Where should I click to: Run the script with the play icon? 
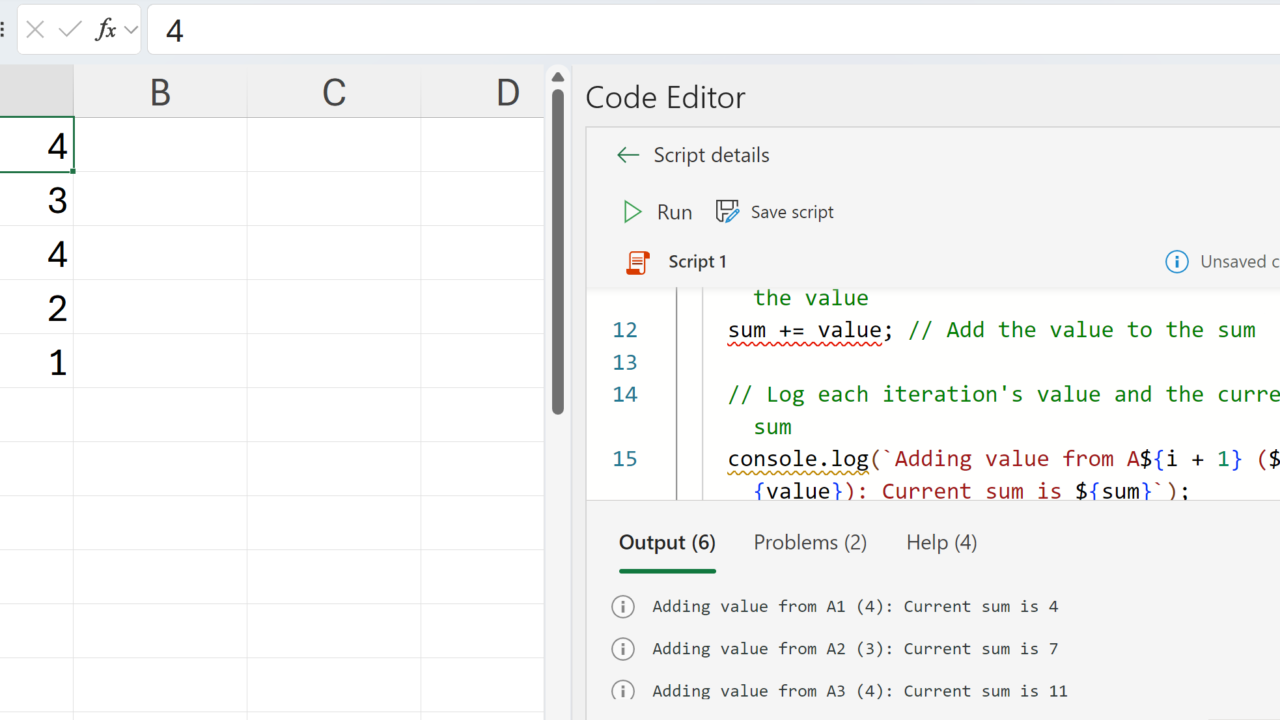click(633, 212)
